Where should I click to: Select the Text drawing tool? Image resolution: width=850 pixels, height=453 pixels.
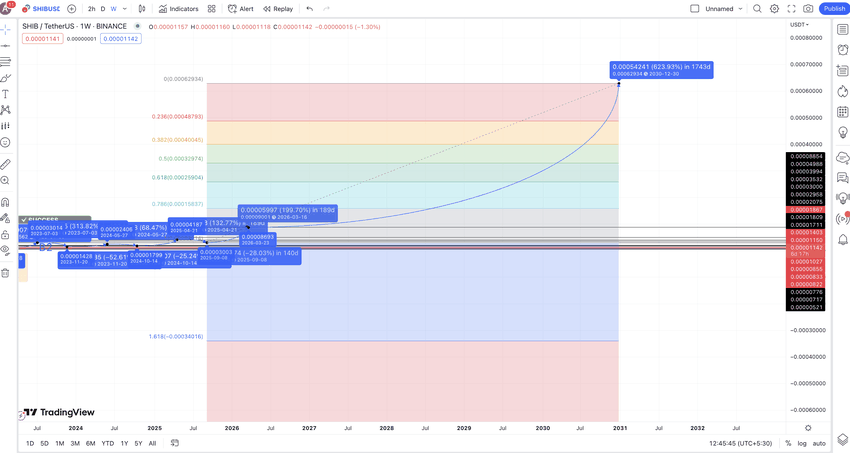[5, 94]
